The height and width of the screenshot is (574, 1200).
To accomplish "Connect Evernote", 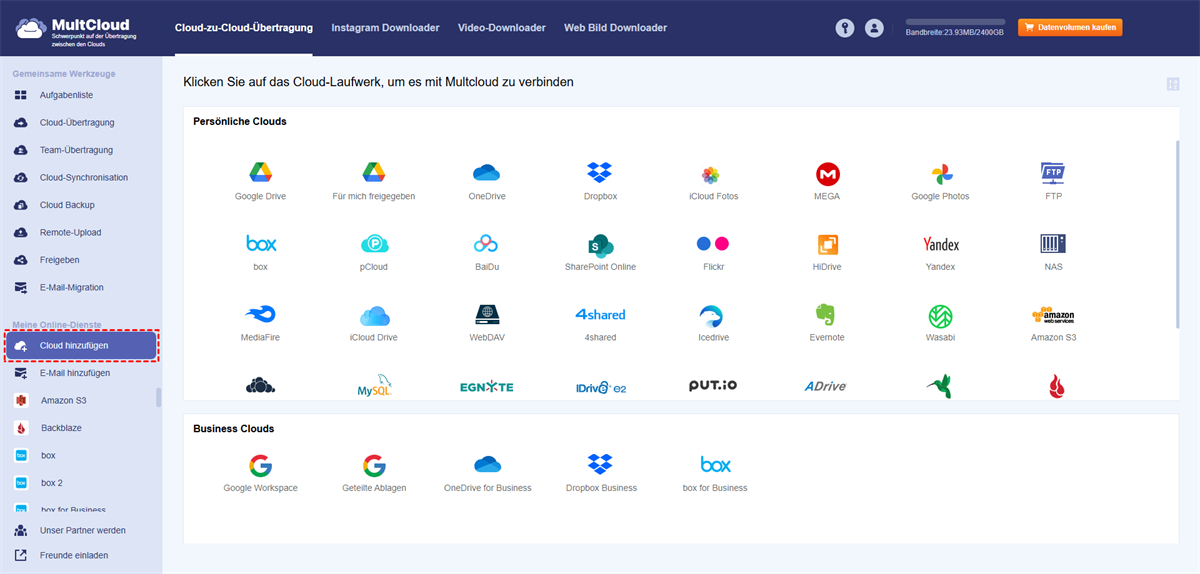I will [x=826, y=315].
